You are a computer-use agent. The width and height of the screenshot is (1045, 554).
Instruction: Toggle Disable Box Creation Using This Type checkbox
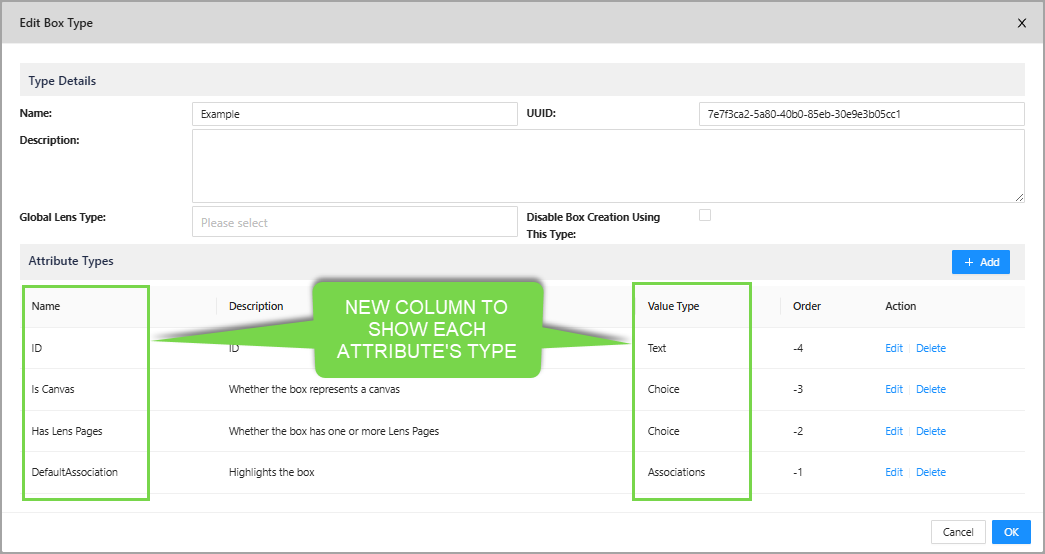click(x=705, y=215)
